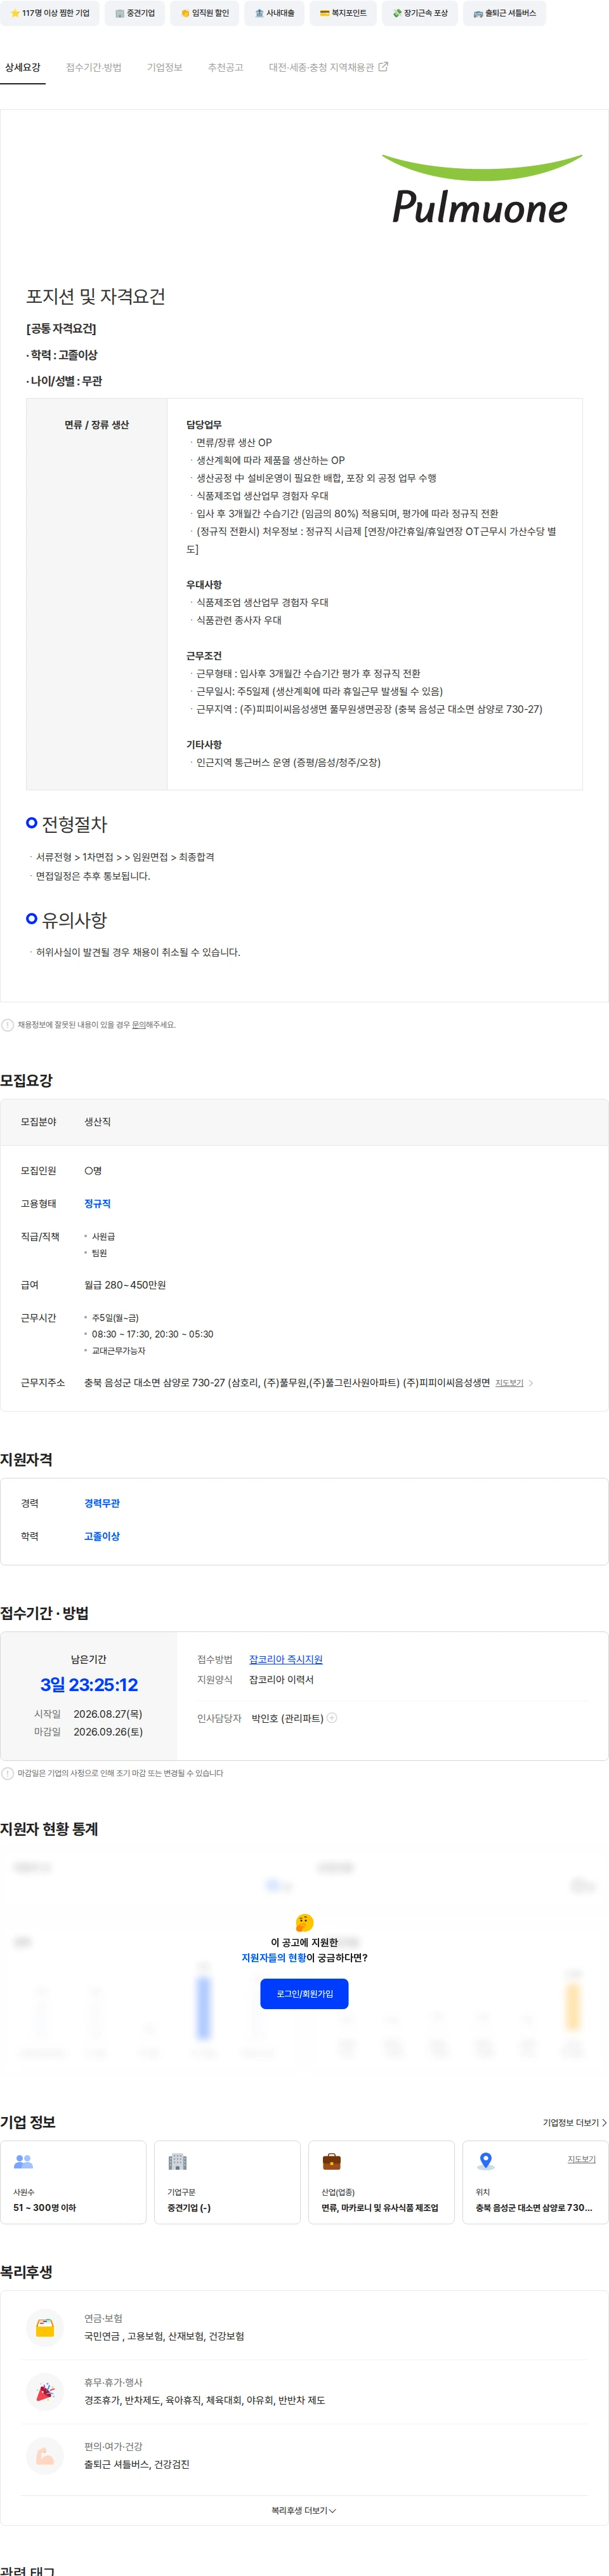Image resolution: width=609 pixels, height=2576 pixels.
Task: Click 출퇴근 셔틀버스, 건강검진 benefit text
Action: (137, 2464)
